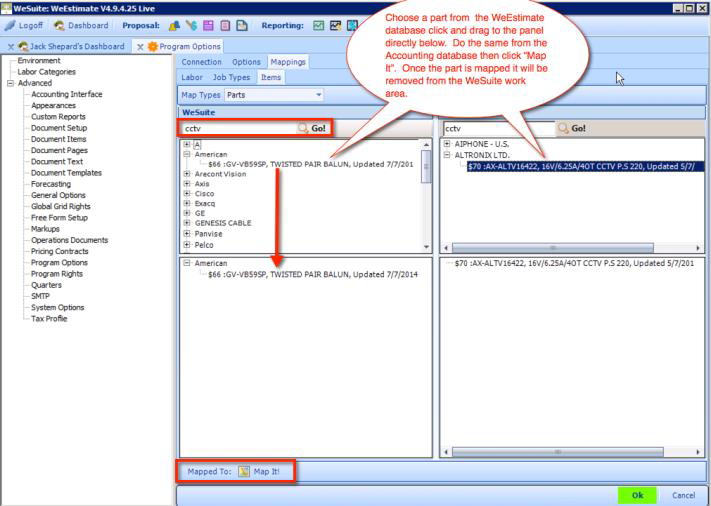Viewport: 711px width, 506px height.
Task: Click the magnifier icon in the accounting search
Action: 563,128
